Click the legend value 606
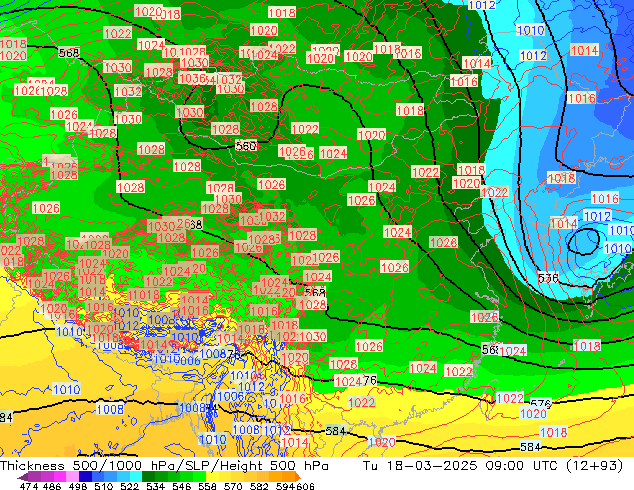This screenshot has width=634, height=490. click(x=305, y=486)
